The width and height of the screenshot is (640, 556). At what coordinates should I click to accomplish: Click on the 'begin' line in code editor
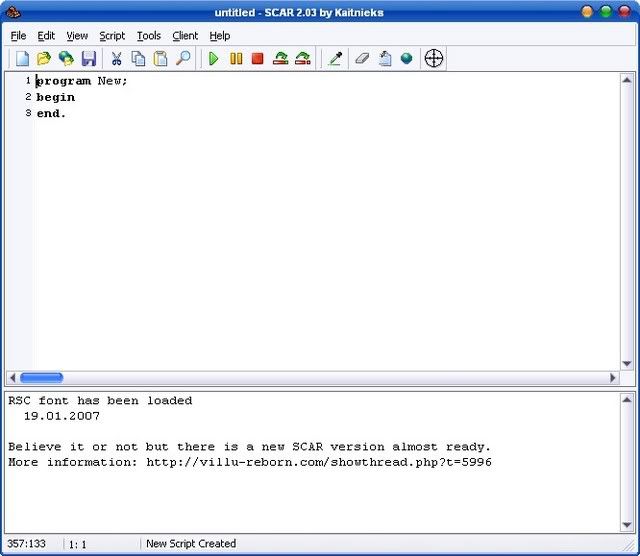pyautogui.click(x=56, y=97)
